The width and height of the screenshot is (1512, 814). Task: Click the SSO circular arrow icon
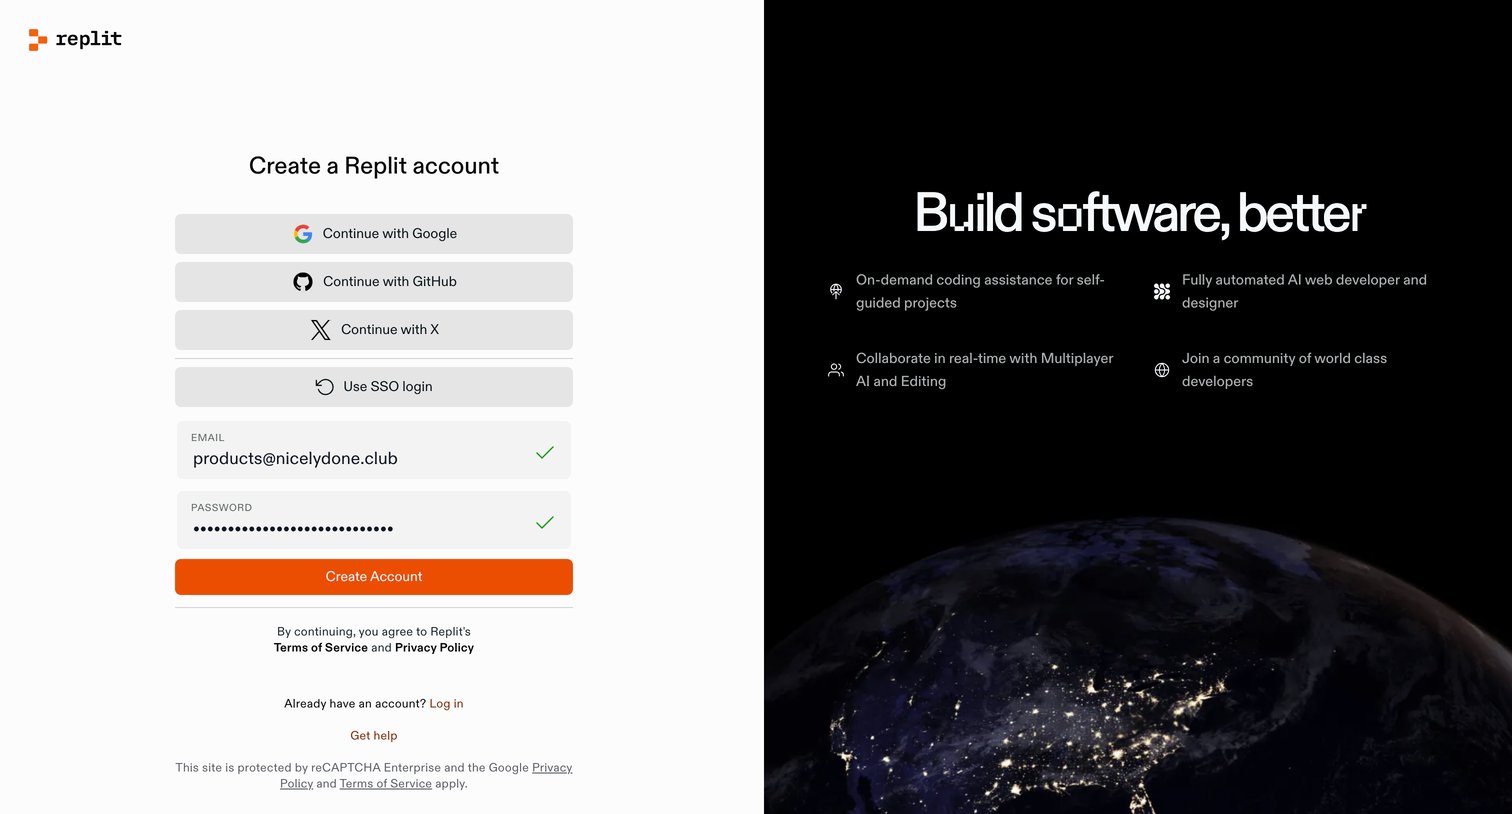pos(325,387)
